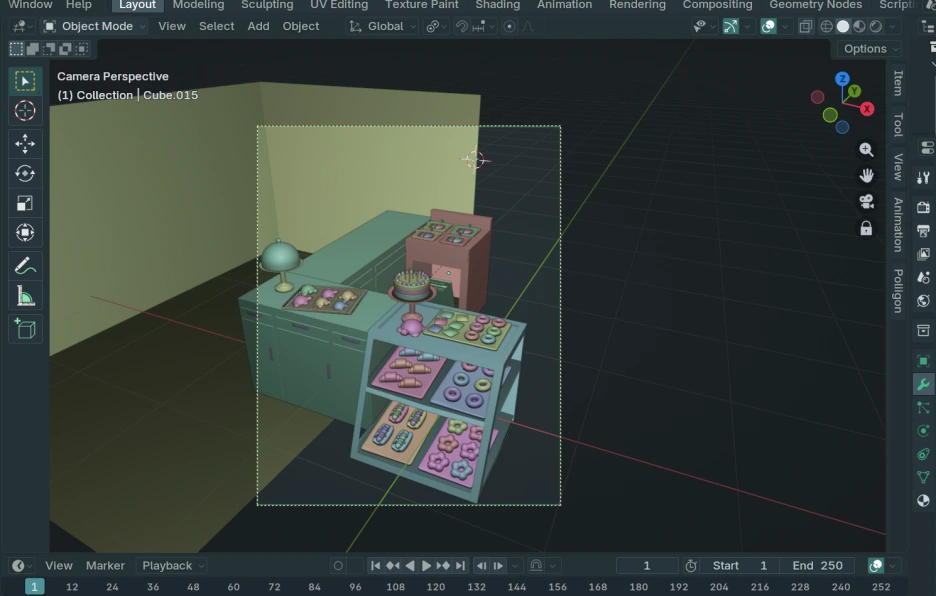Toggle auto keying record button
This screenshot has height=596, width=936.
[338, 566]
